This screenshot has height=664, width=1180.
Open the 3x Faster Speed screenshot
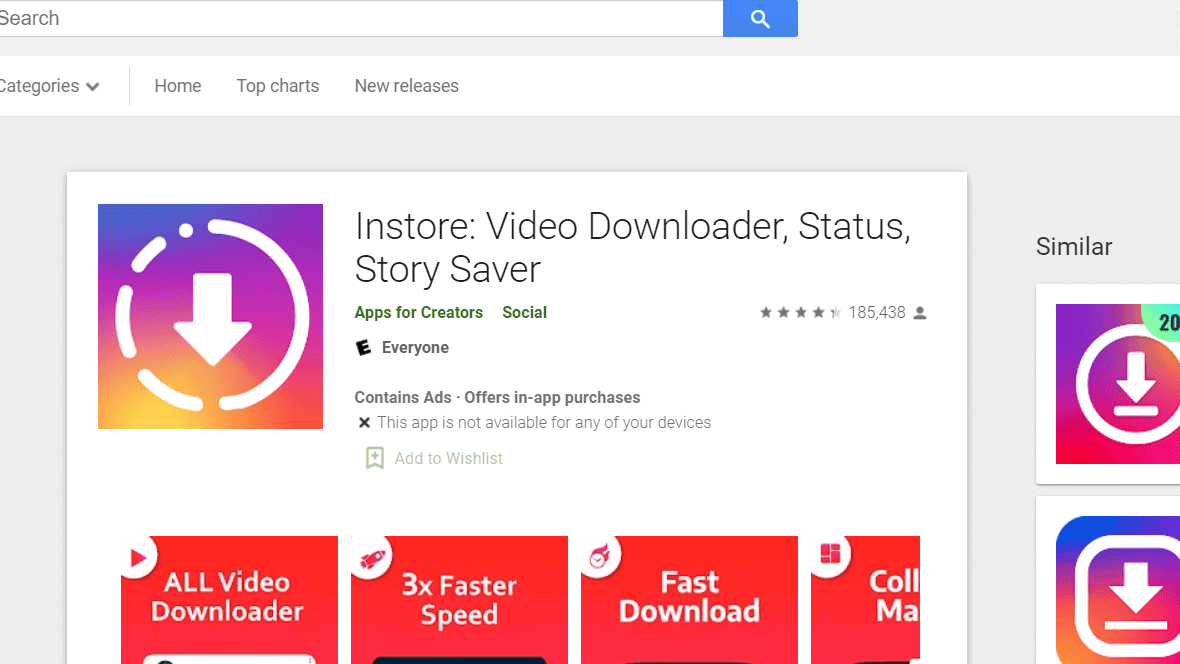tap(459, 600)
